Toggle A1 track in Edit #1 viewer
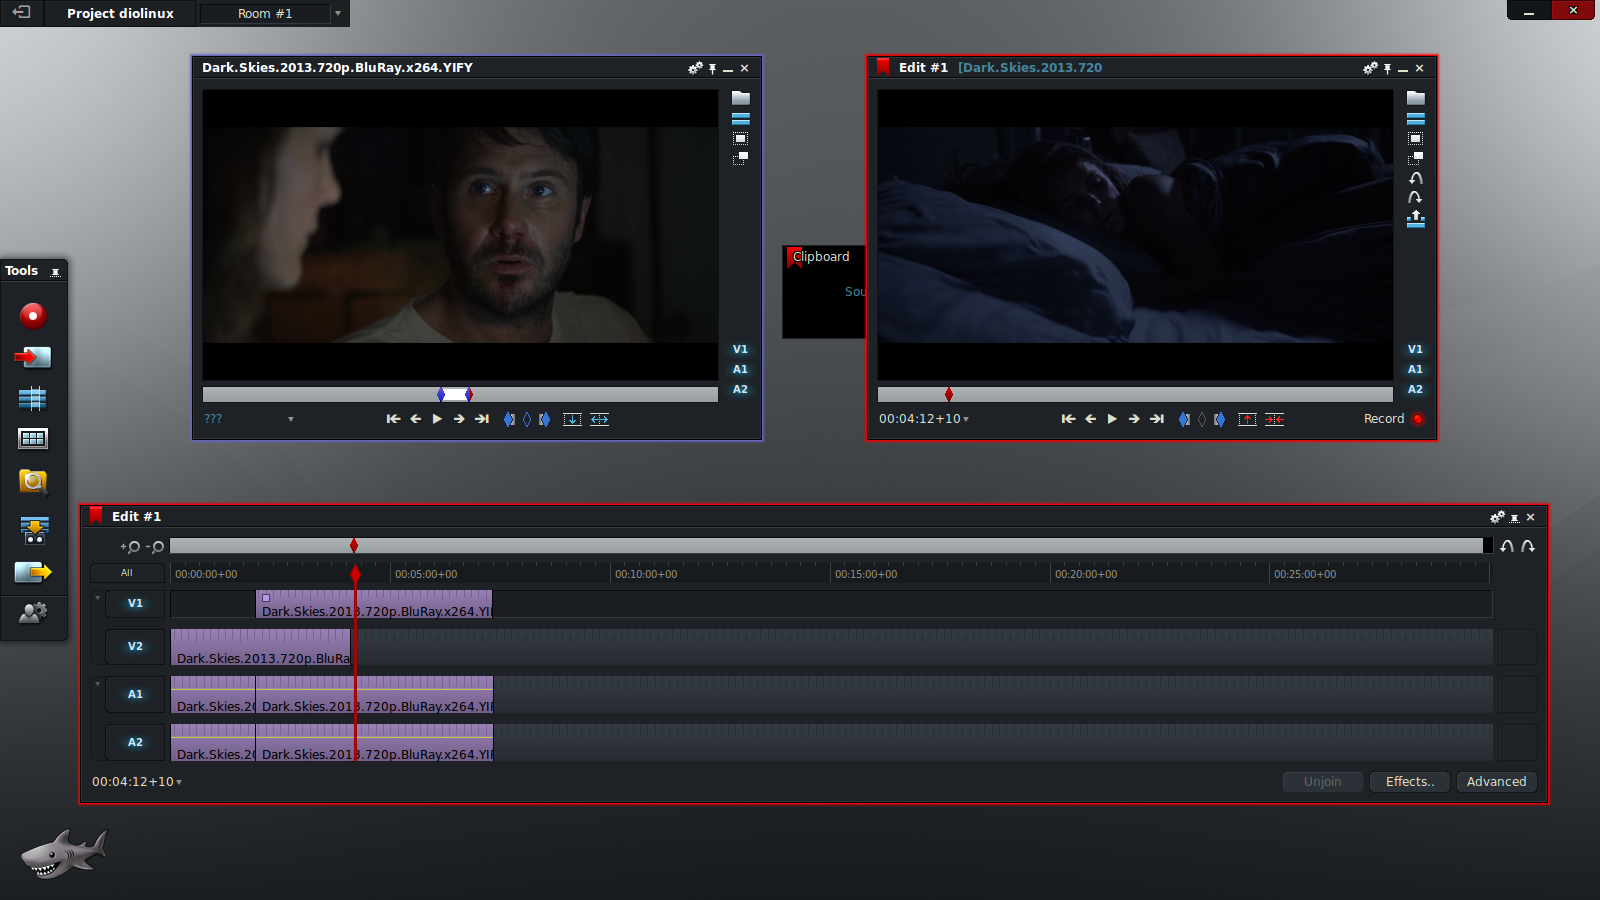This screenshot has width=1600, height=900. coord(1415,370)
